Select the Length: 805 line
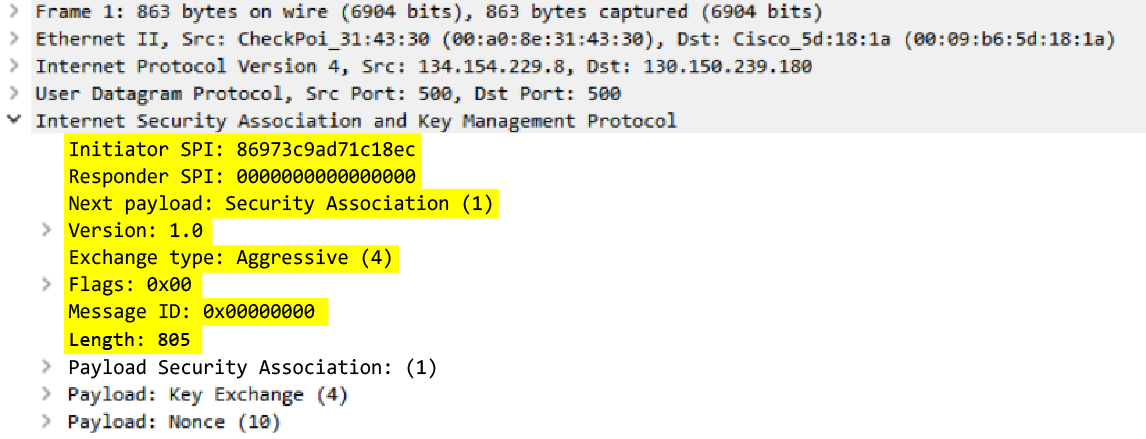1146x439 pixels. (x=129, y=340)
